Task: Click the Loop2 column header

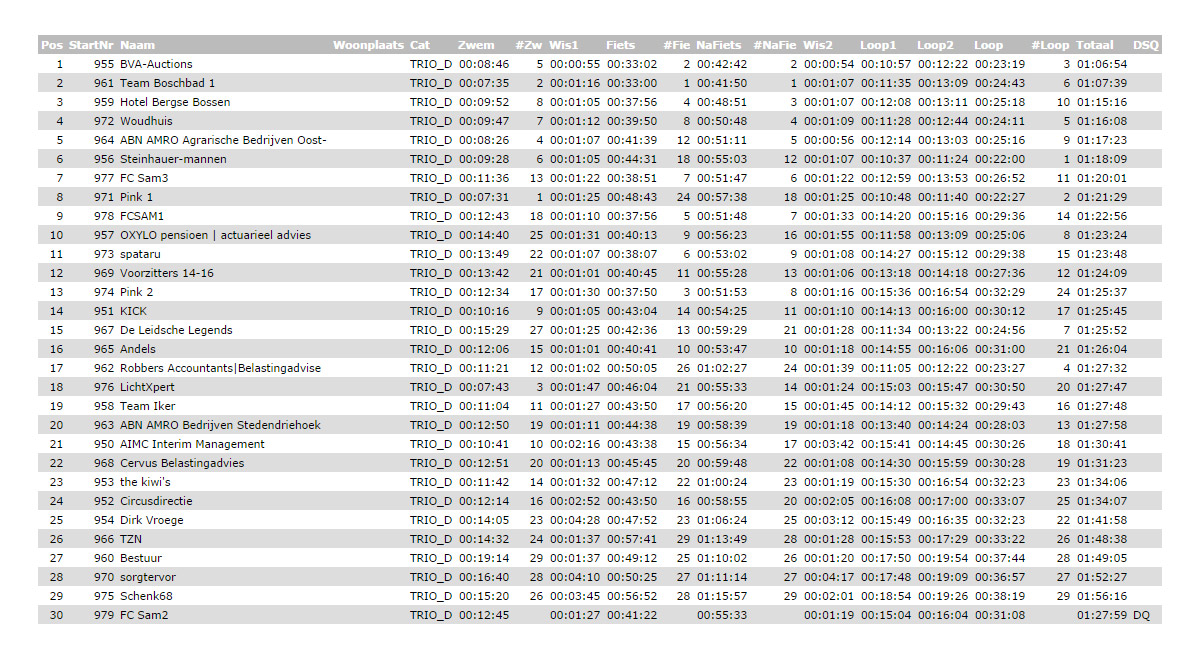Action: [x=936, y=45]
